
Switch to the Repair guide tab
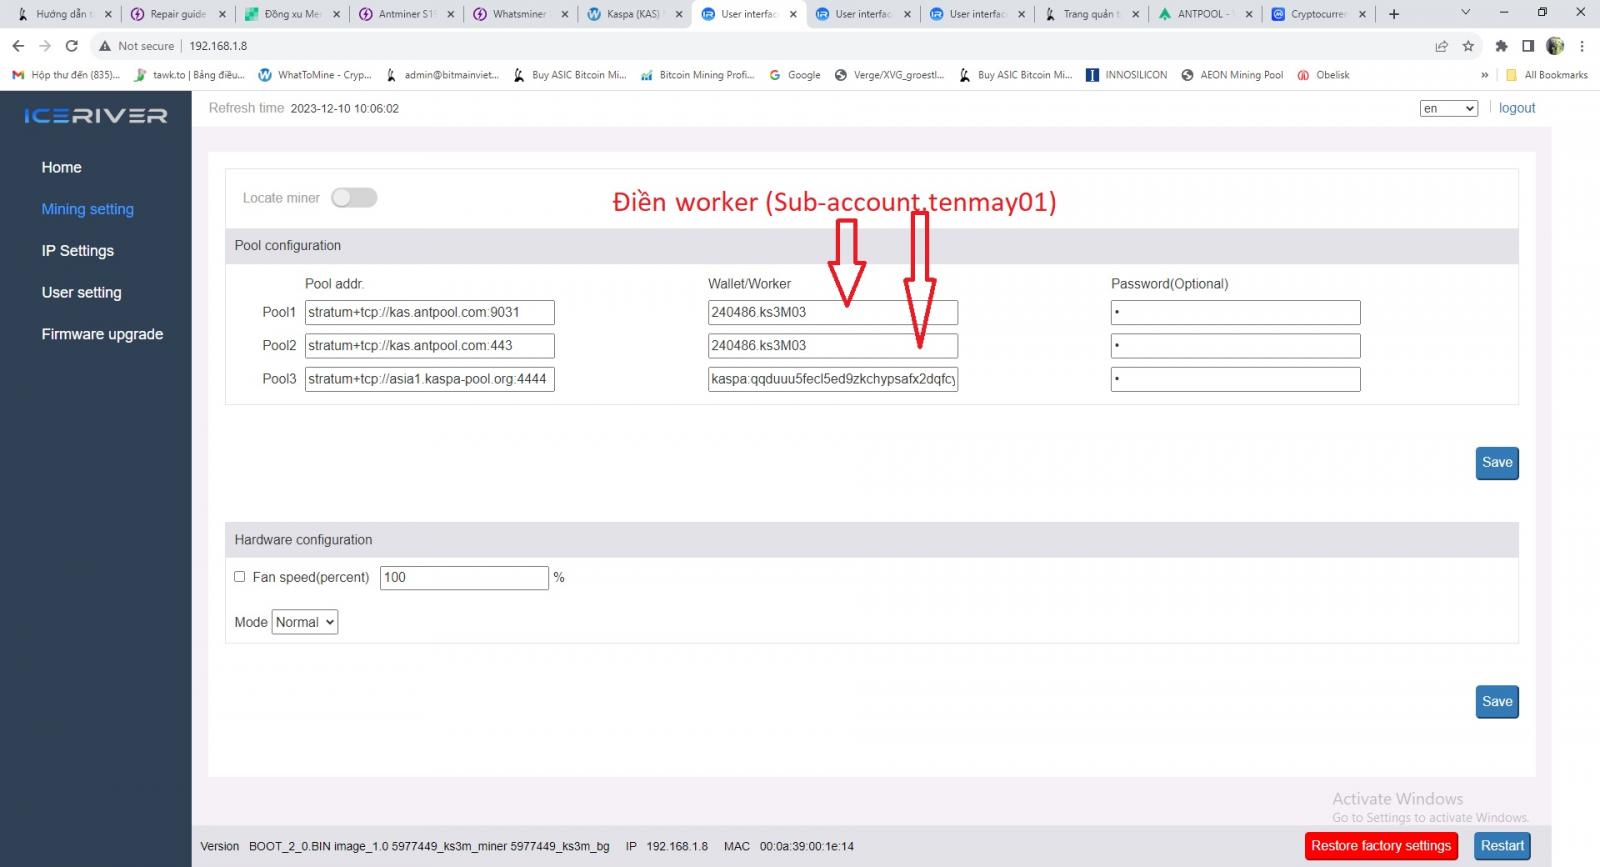click(176, 14)
